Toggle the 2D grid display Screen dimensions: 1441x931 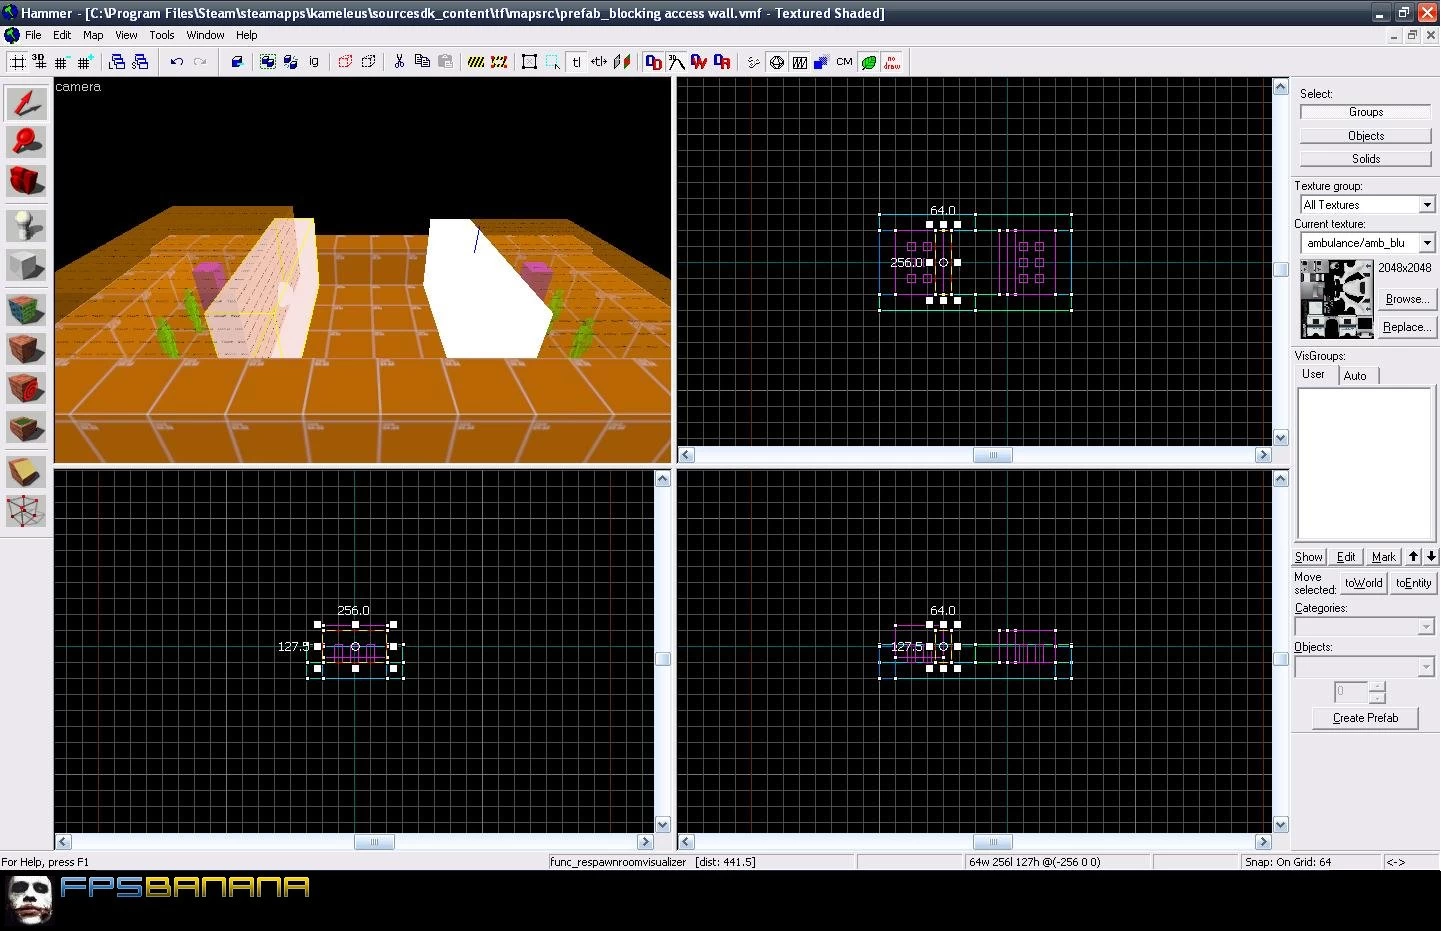17,62
